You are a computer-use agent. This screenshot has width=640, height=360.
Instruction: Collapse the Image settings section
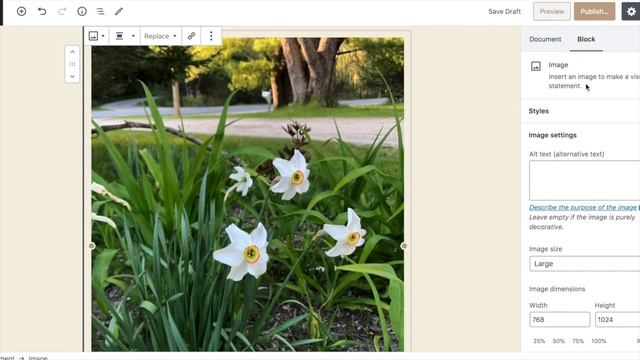[580, 135]
